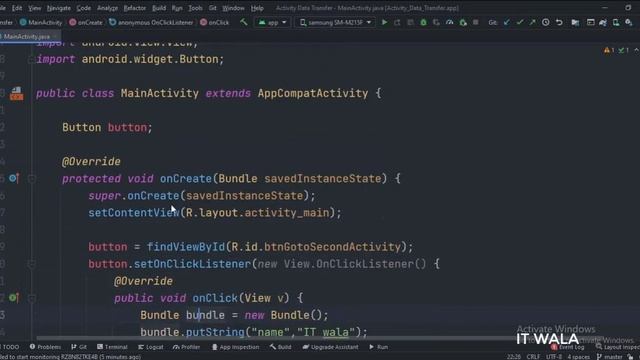Collapse the import block fold marker
Image resolution: width=640 pixels, height=360 pixels.
coord(31,60)
